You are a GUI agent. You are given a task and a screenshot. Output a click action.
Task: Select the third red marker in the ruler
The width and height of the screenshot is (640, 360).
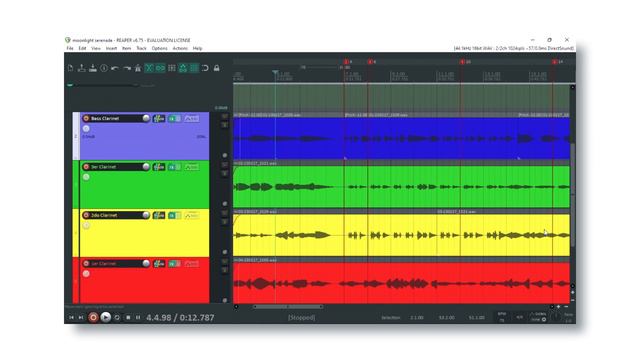click(462, 62)
